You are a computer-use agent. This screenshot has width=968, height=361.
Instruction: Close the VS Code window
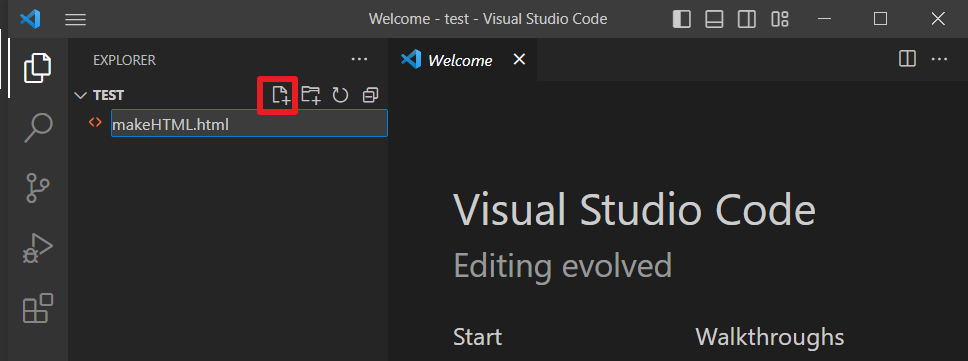938,19
